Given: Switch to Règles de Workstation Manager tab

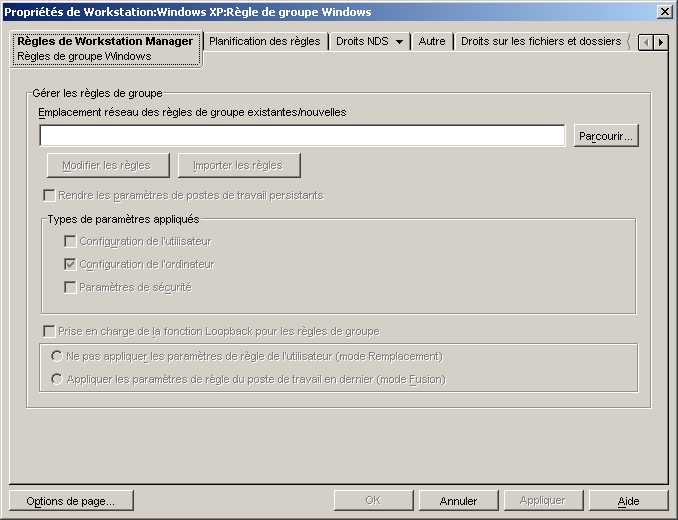Looking at the screenshot, I should (x=106, y=48).
